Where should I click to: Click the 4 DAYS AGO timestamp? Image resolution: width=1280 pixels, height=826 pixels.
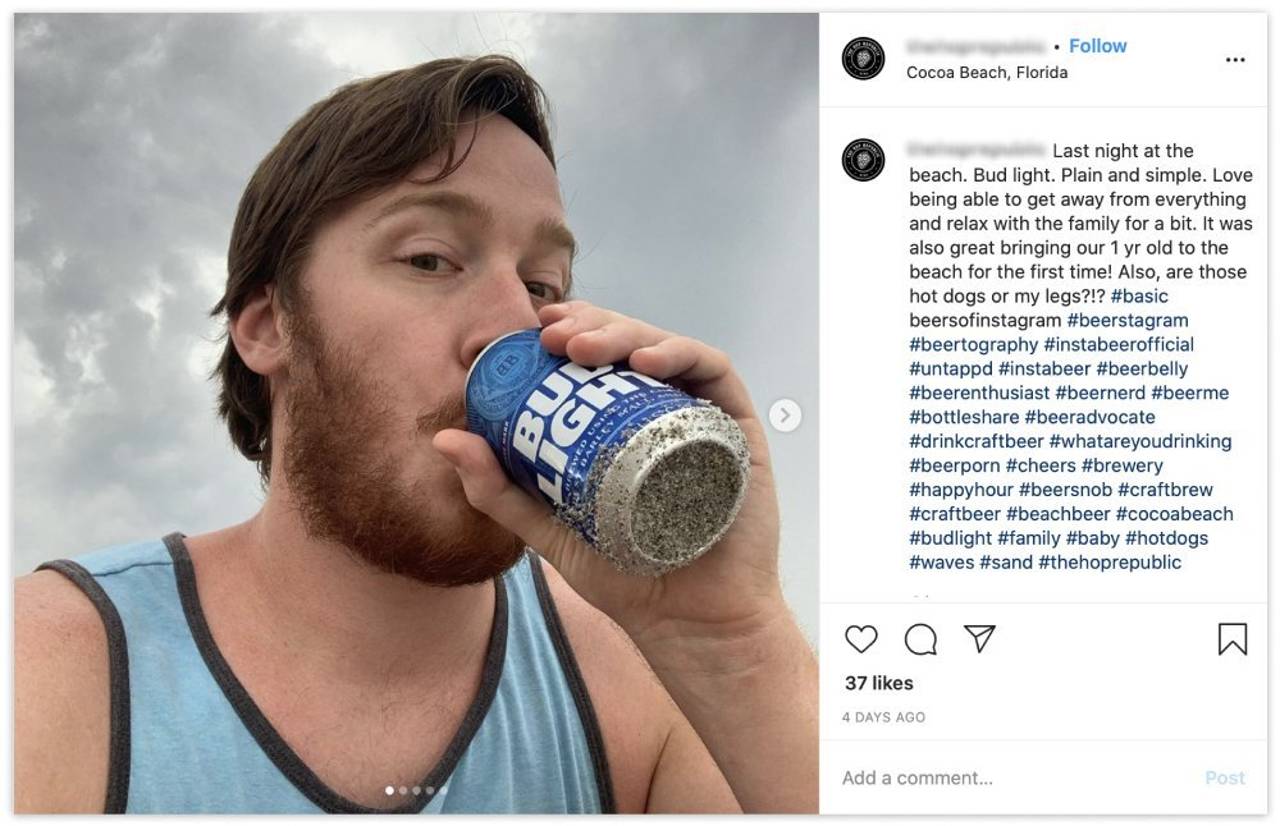click(883, 717)
